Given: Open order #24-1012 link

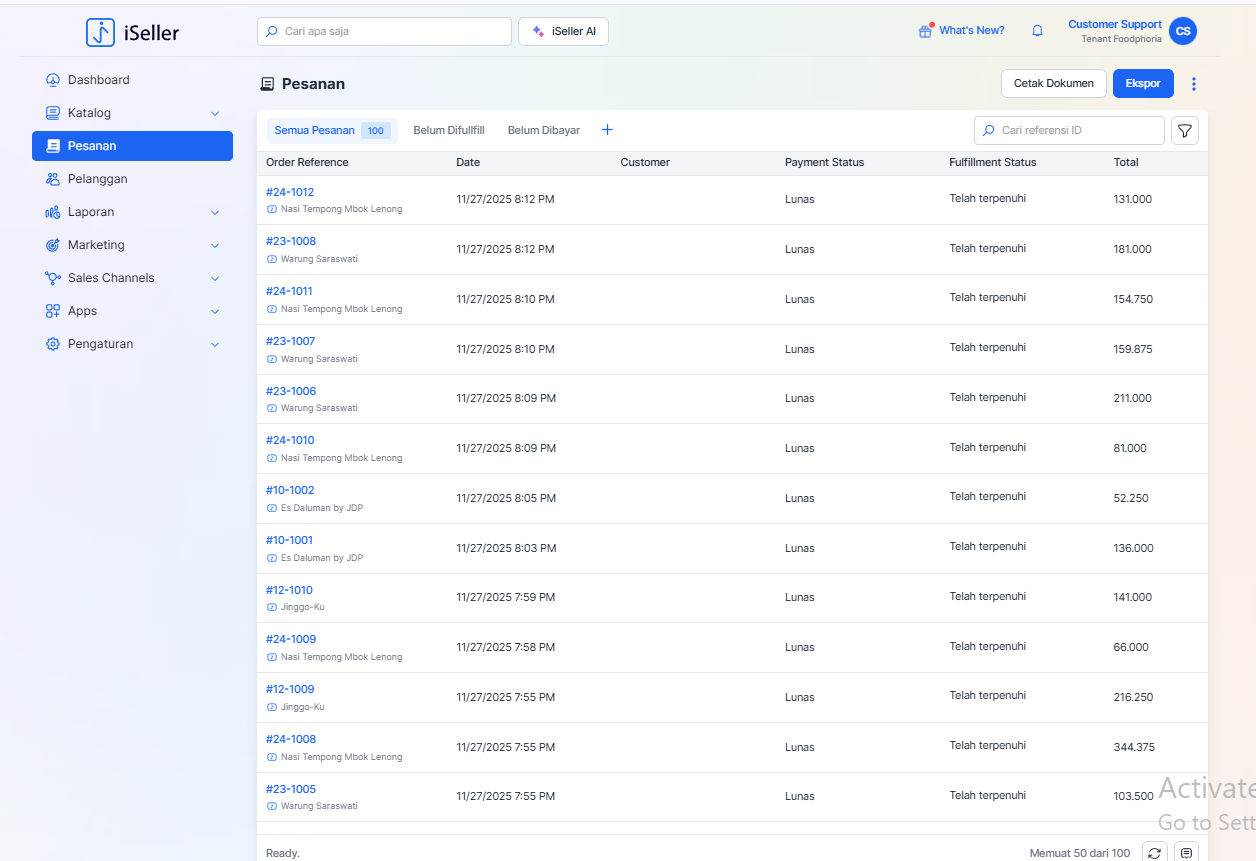Looking at the screenshot, I should 290,192.
